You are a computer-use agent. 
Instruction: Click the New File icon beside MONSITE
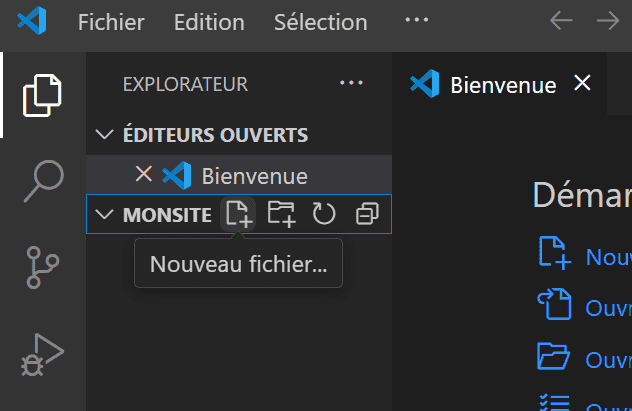click(238, 214)
